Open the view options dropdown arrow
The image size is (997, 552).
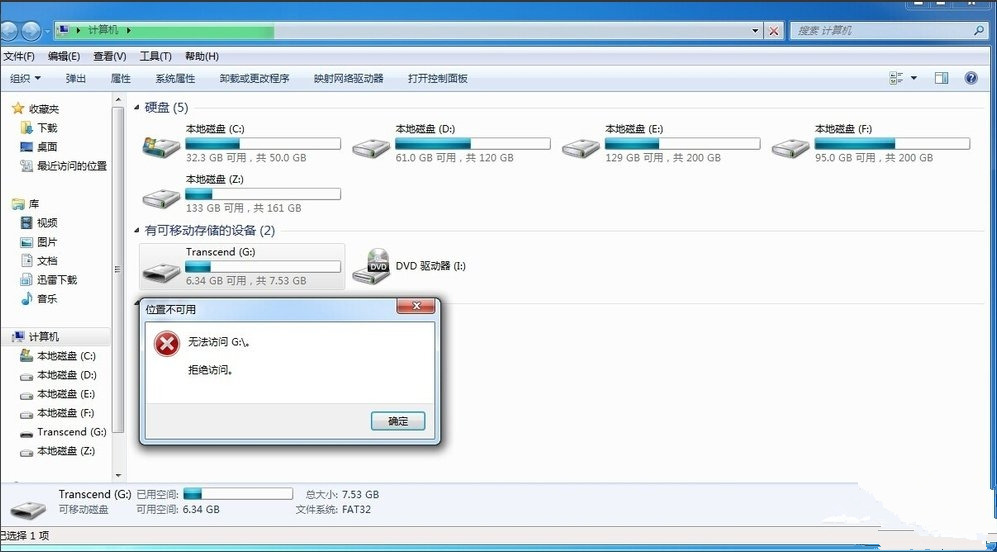point(914,78)
